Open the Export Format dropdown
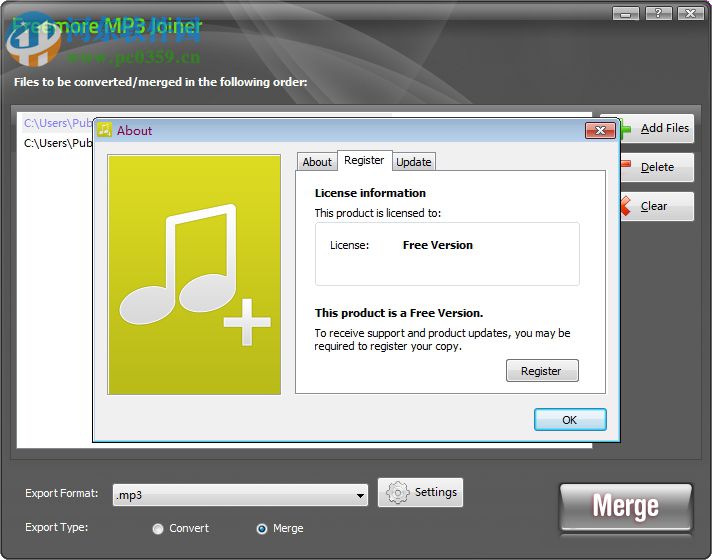Screen dimensions: 712x560 [x=240, y=495]
